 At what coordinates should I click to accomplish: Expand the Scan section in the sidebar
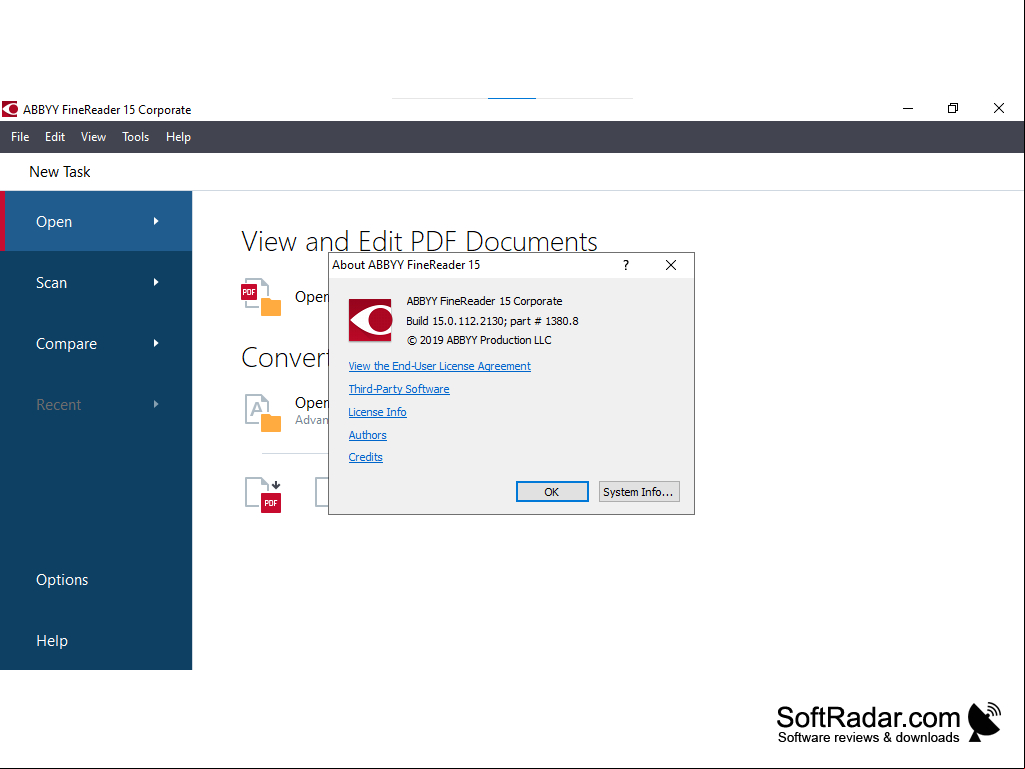(x=96, y=282)
